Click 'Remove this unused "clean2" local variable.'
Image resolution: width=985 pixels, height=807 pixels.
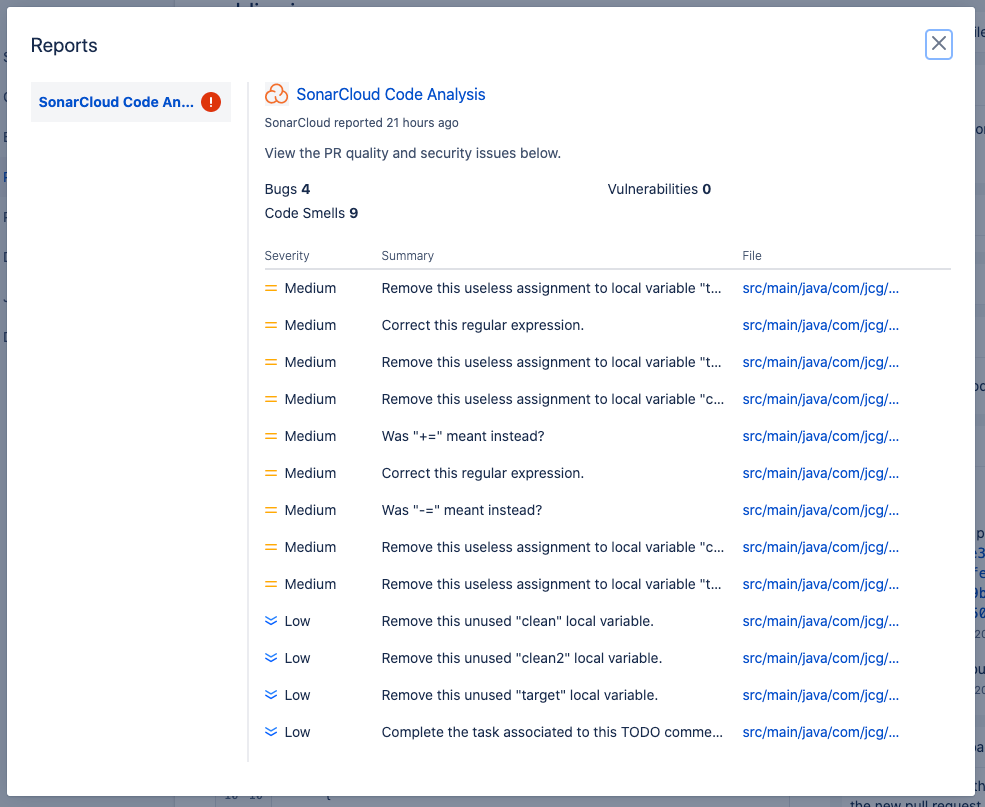(x=522, y=658)
